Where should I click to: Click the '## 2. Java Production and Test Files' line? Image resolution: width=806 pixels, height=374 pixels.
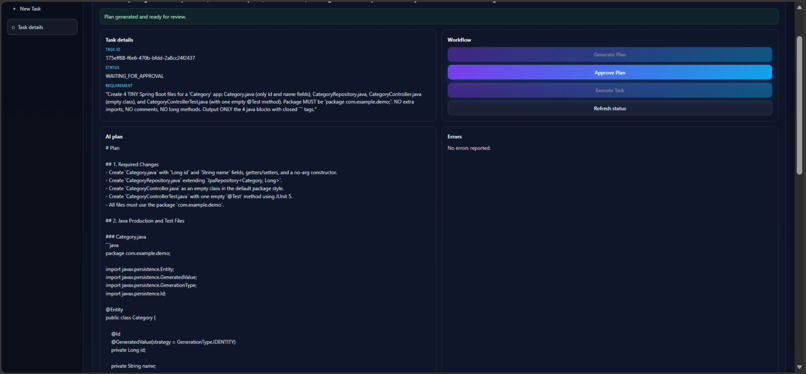click(145, 221)
